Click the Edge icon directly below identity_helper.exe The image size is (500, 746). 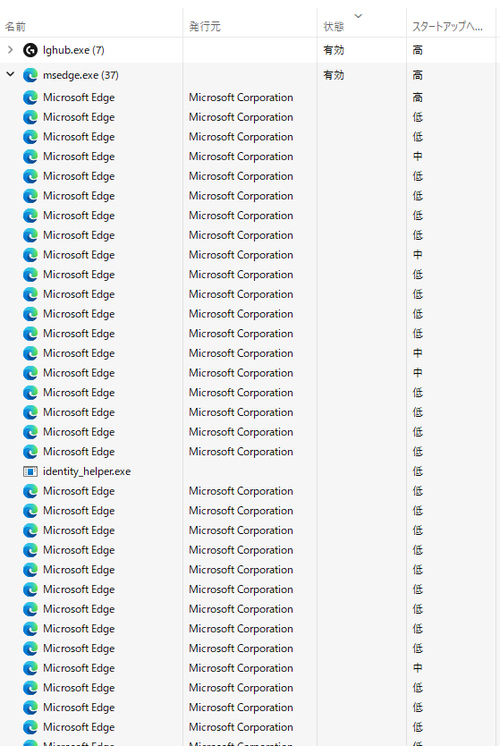coord(30,491)
